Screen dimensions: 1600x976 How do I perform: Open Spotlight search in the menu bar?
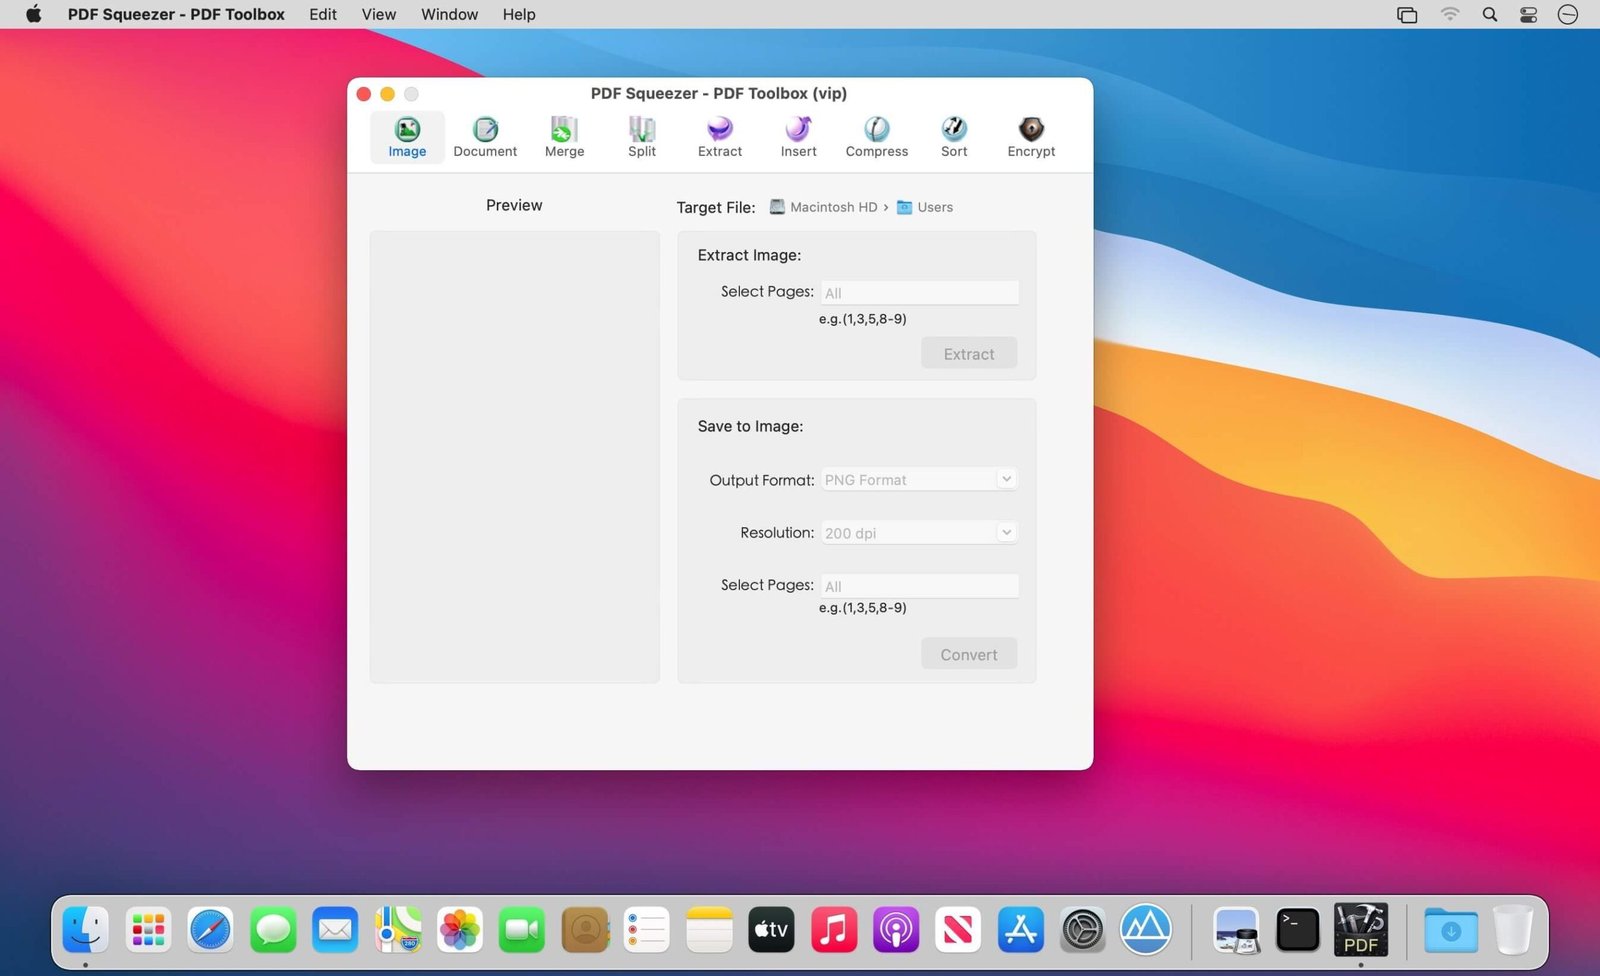pyautogui.click(x=1489, y=14)
